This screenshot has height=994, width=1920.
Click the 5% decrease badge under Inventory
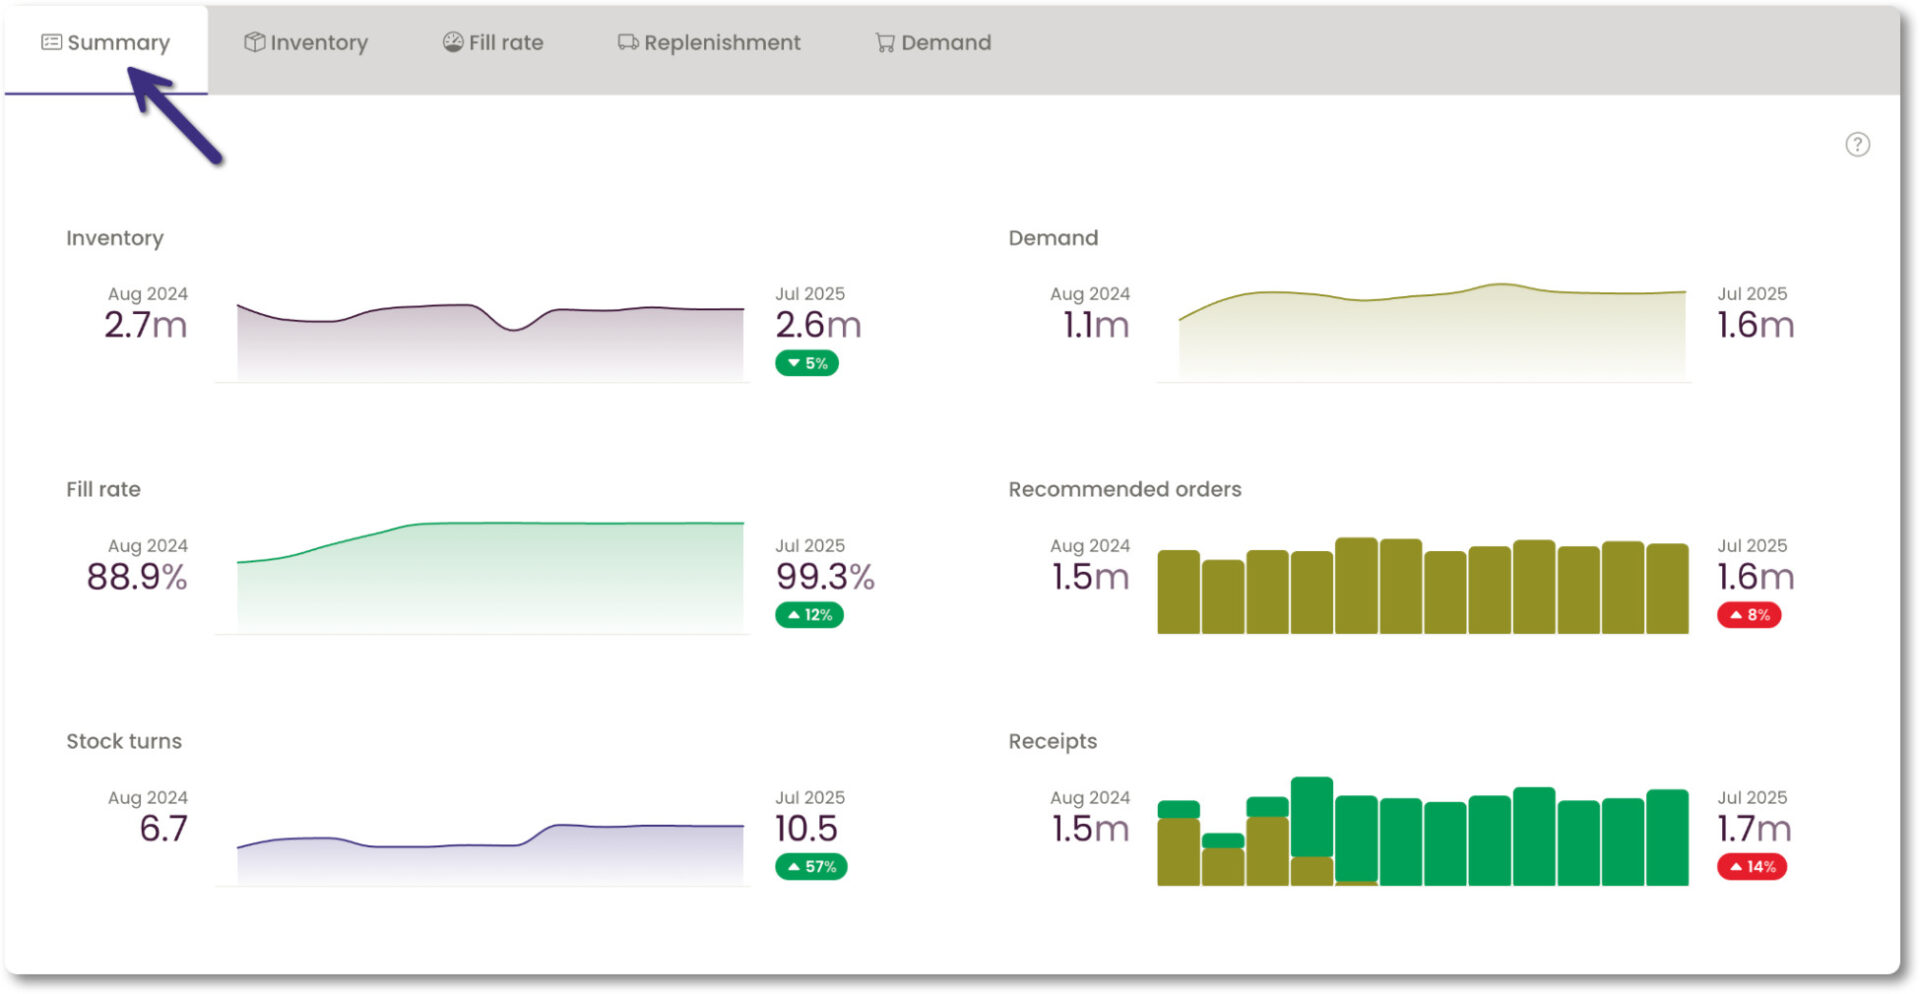click(x=807, y=363)
